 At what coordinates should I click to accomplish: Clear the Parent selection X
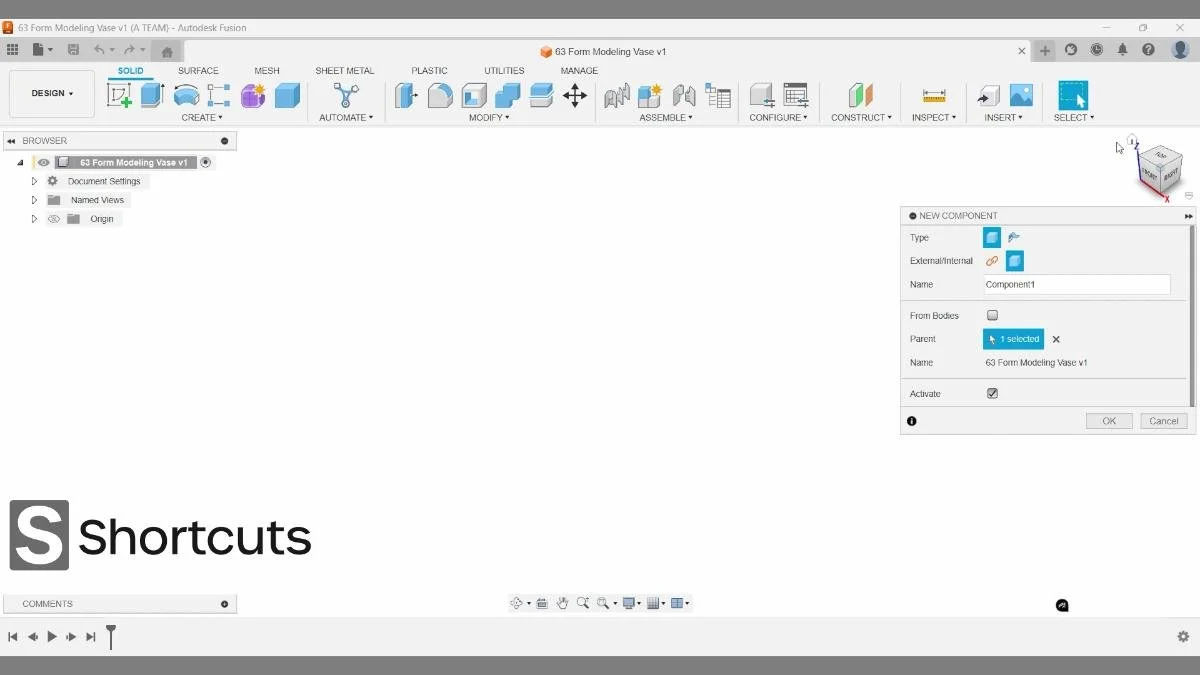(1056, 340)
